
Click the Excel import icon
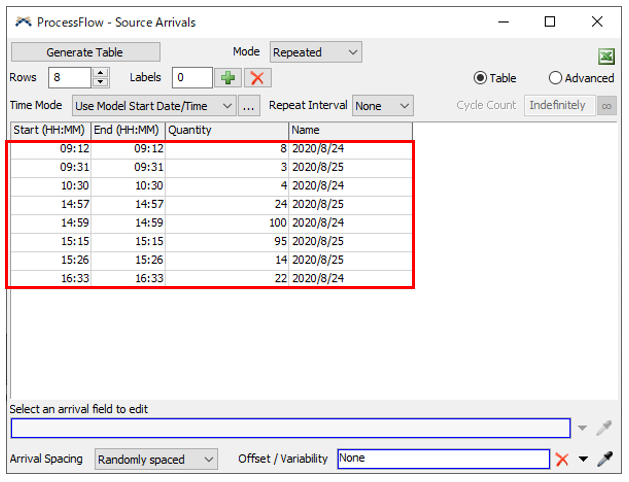coord(605,57)
